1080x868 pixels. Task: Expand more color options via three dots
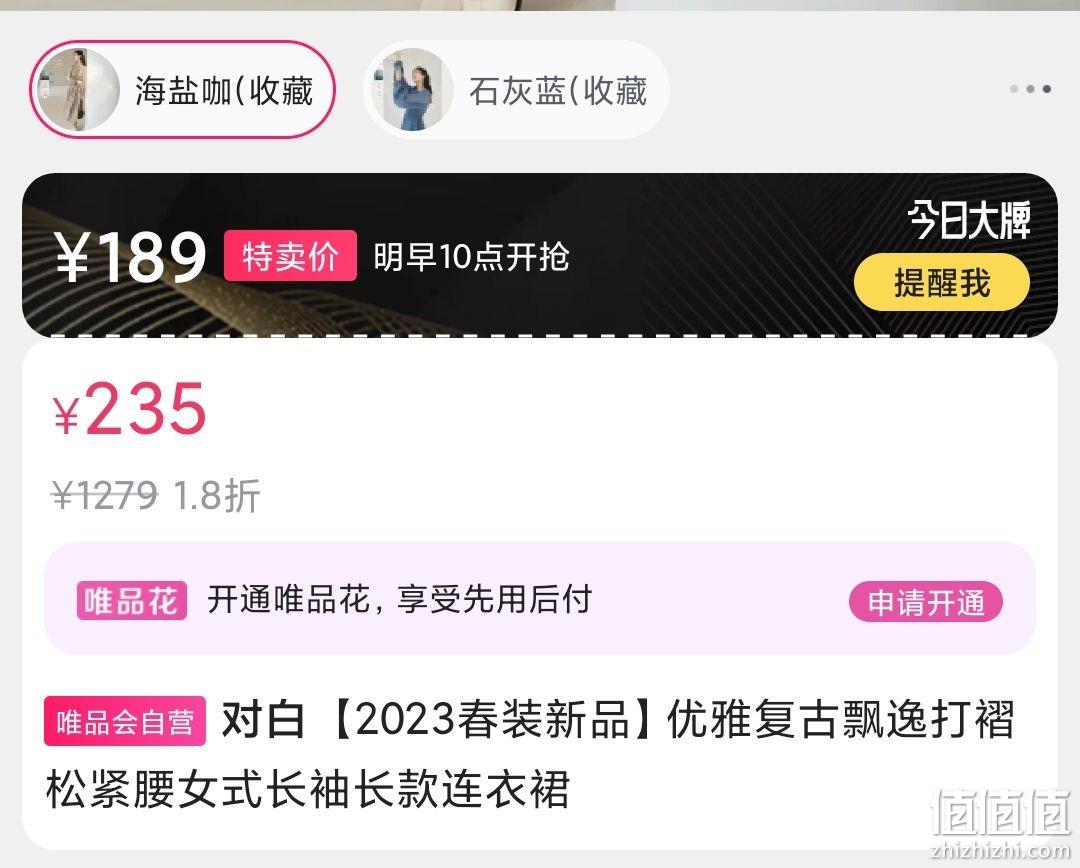[x=1030, y=89]
